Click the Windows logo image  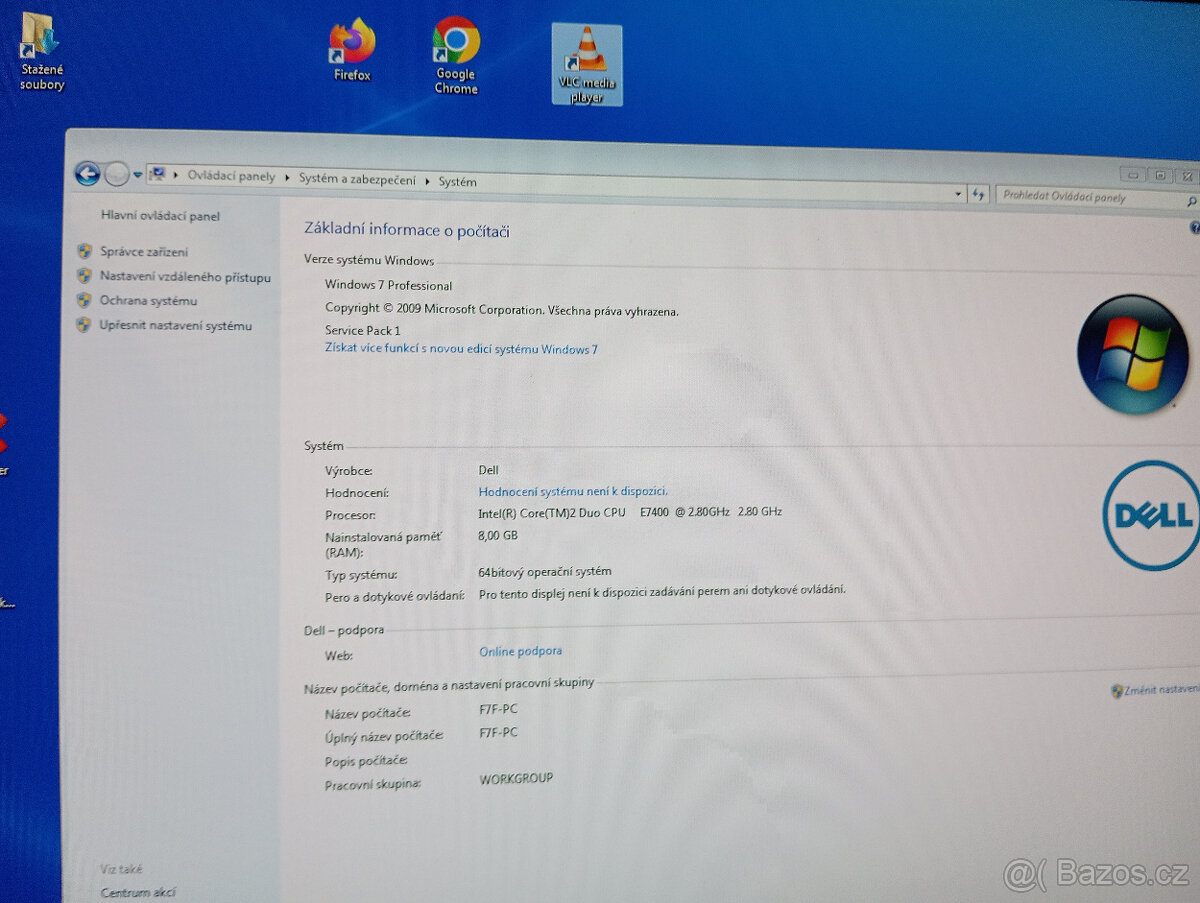1132,353
